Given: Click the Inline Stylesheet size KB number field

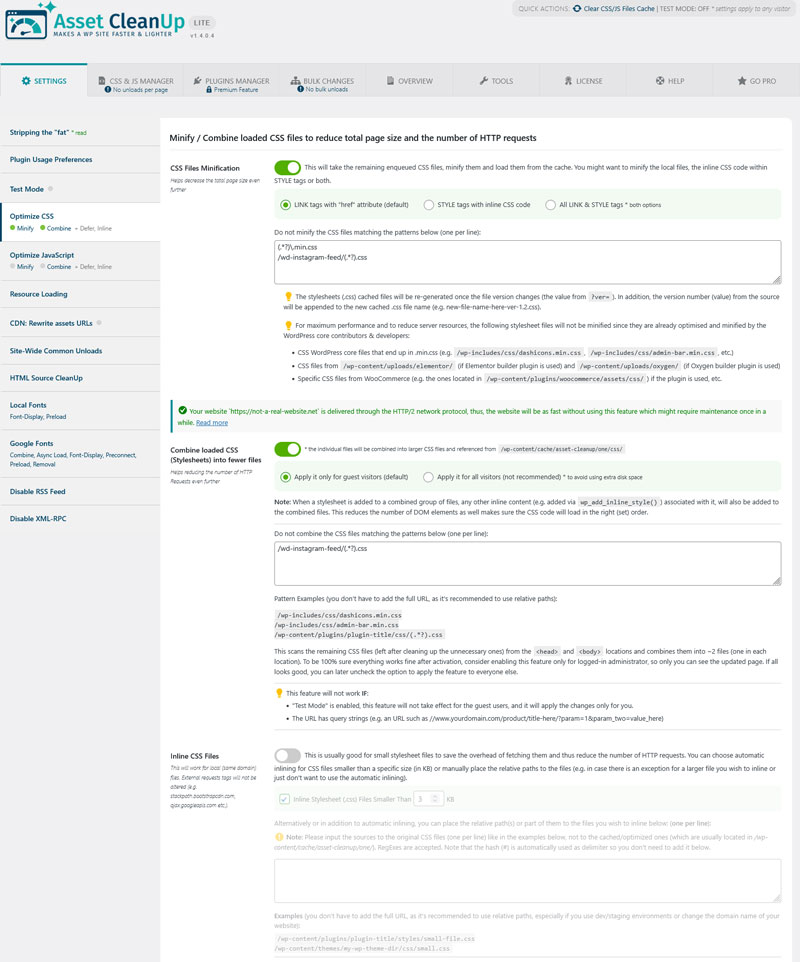Looking at the screenshot, I should point(428,799).
